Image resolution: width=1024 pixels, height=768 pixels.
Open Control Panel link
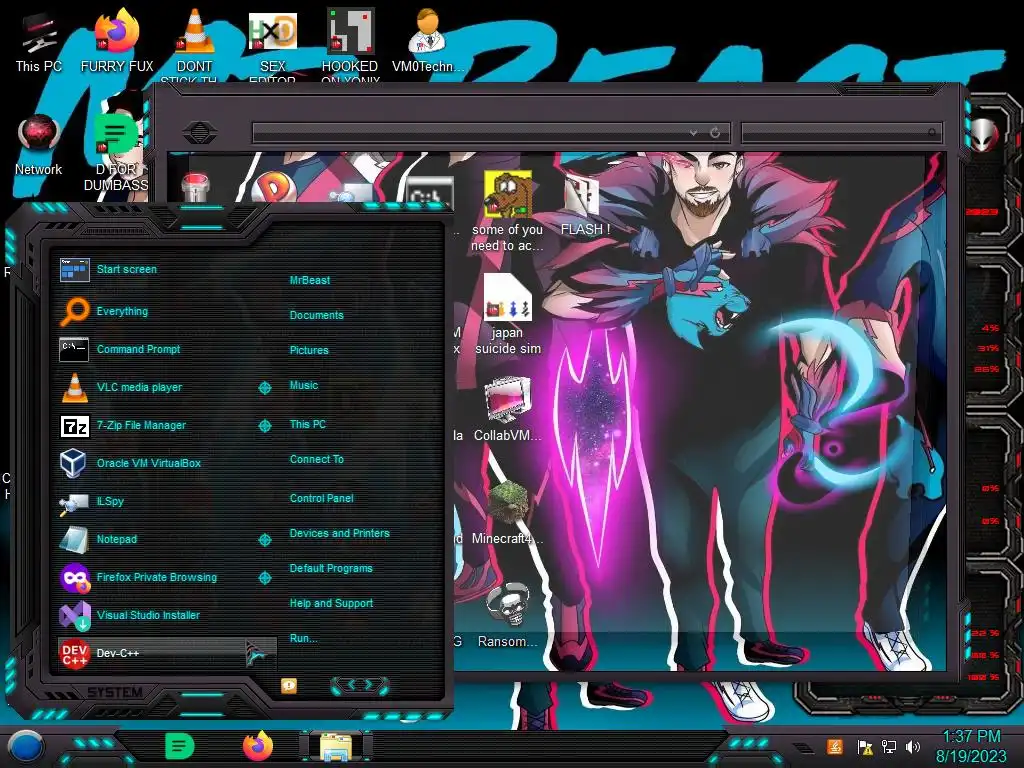[321, 498]
